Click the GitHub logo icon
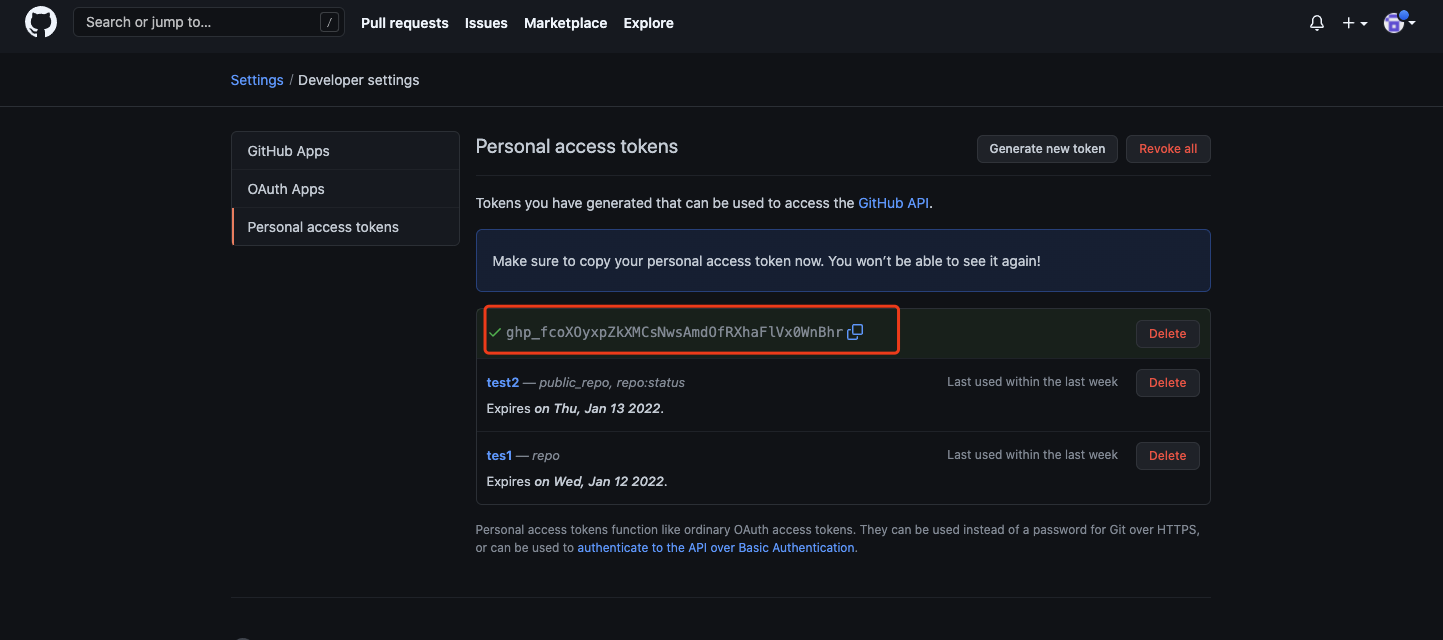The height and width of the screenshot is (640, 1443). (41, 22)
